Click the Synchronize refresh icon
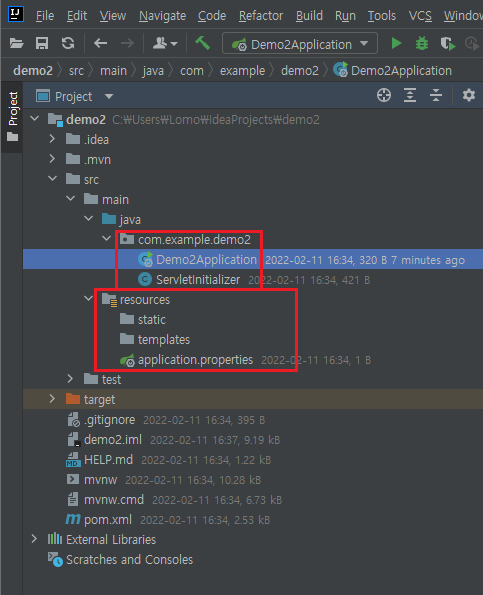The image size is (483, 595). (x=68, y=43)
